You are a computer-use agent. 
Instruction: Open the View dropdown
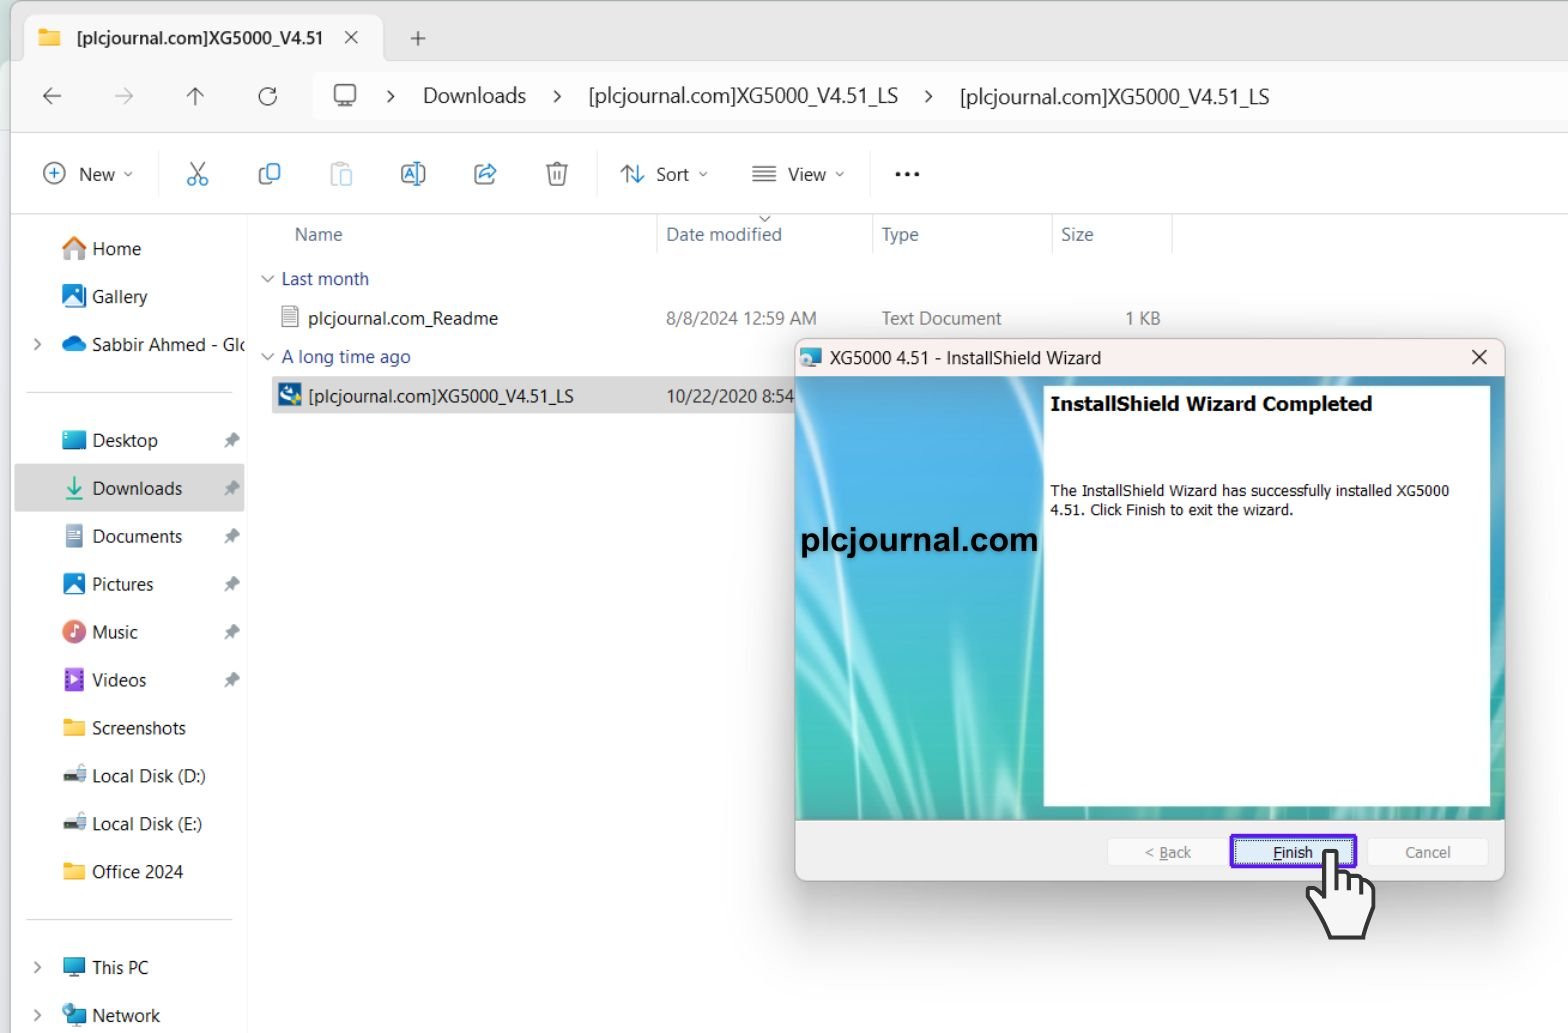pos(799,174)
